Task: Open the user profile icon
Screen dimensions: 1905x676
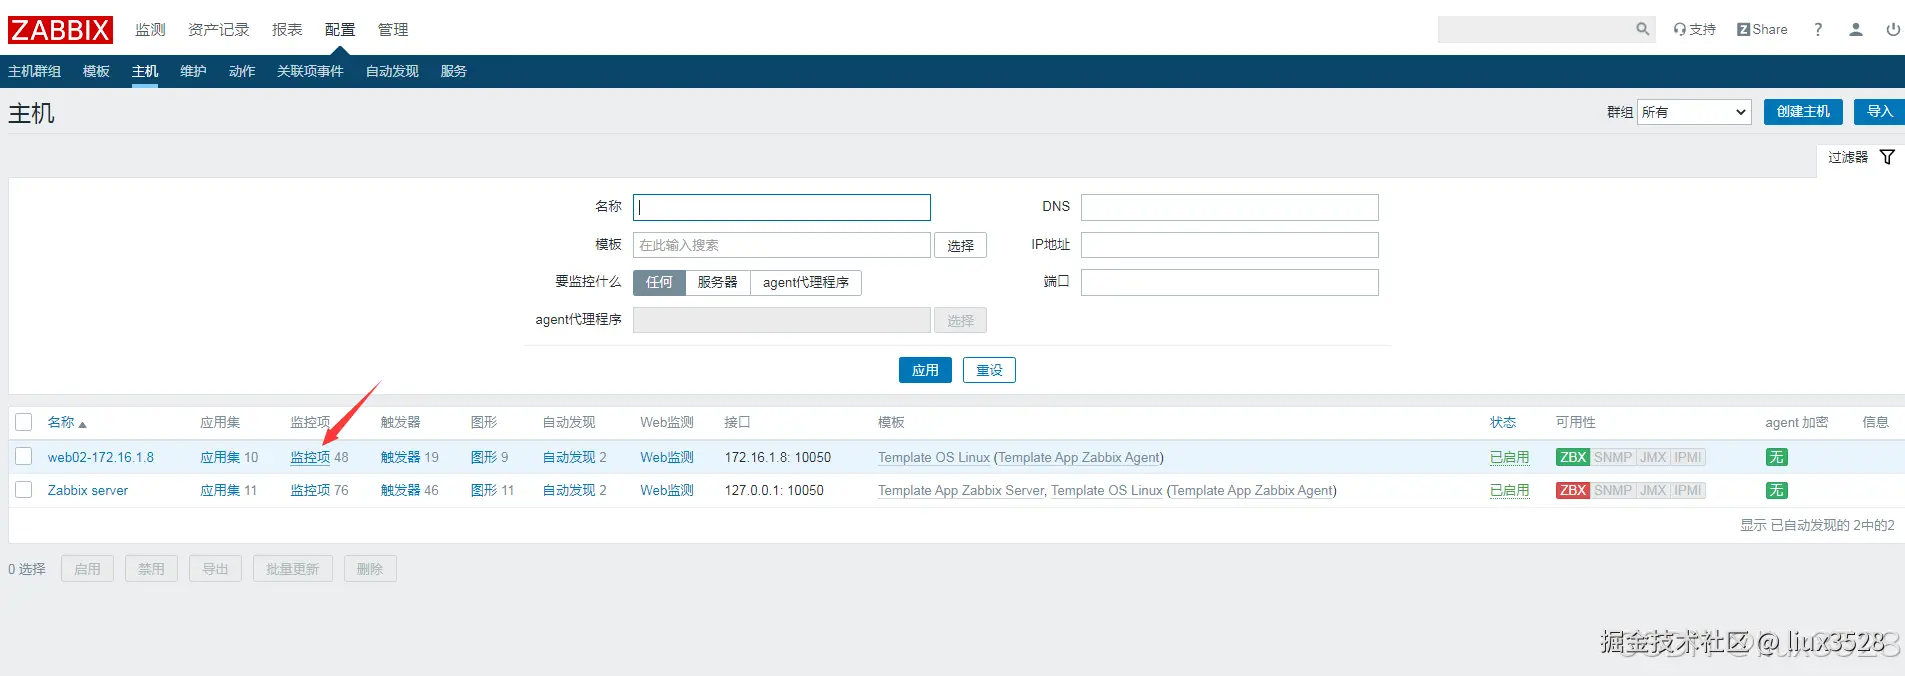Action: (x=1856, y=29)
